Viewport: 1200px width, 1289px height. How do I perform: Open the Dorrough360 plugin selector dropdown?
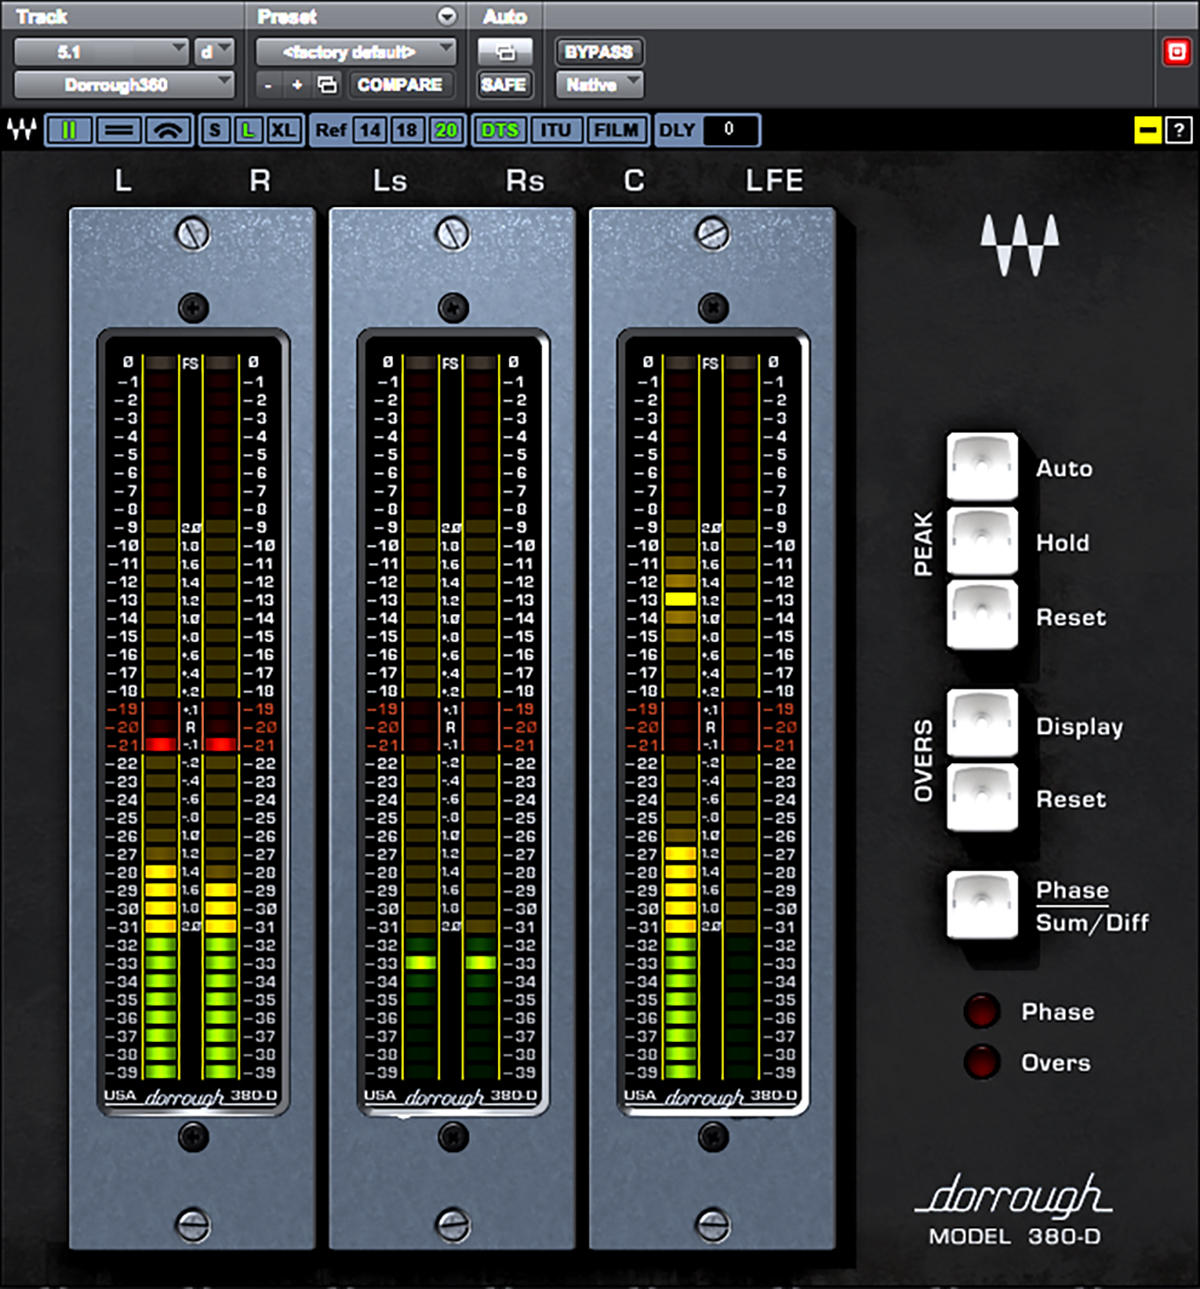tap(124, 85)
